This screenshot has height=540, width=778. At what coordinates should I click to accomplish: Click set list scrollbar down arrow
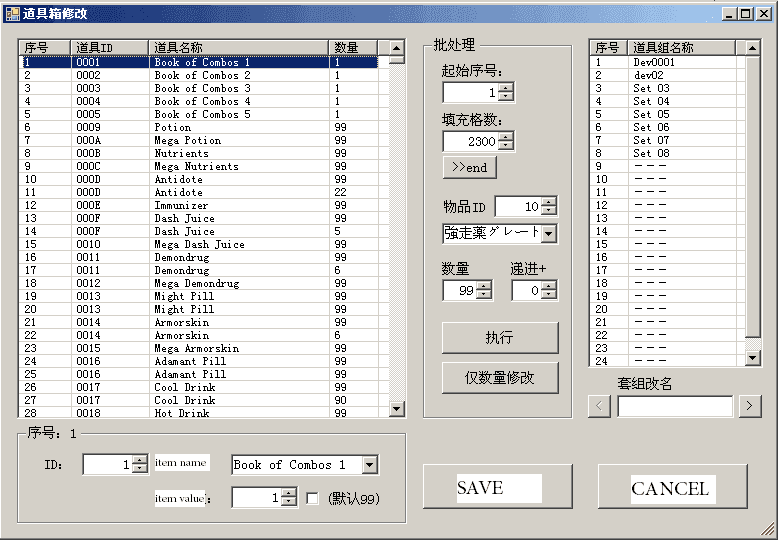[753, 357]
